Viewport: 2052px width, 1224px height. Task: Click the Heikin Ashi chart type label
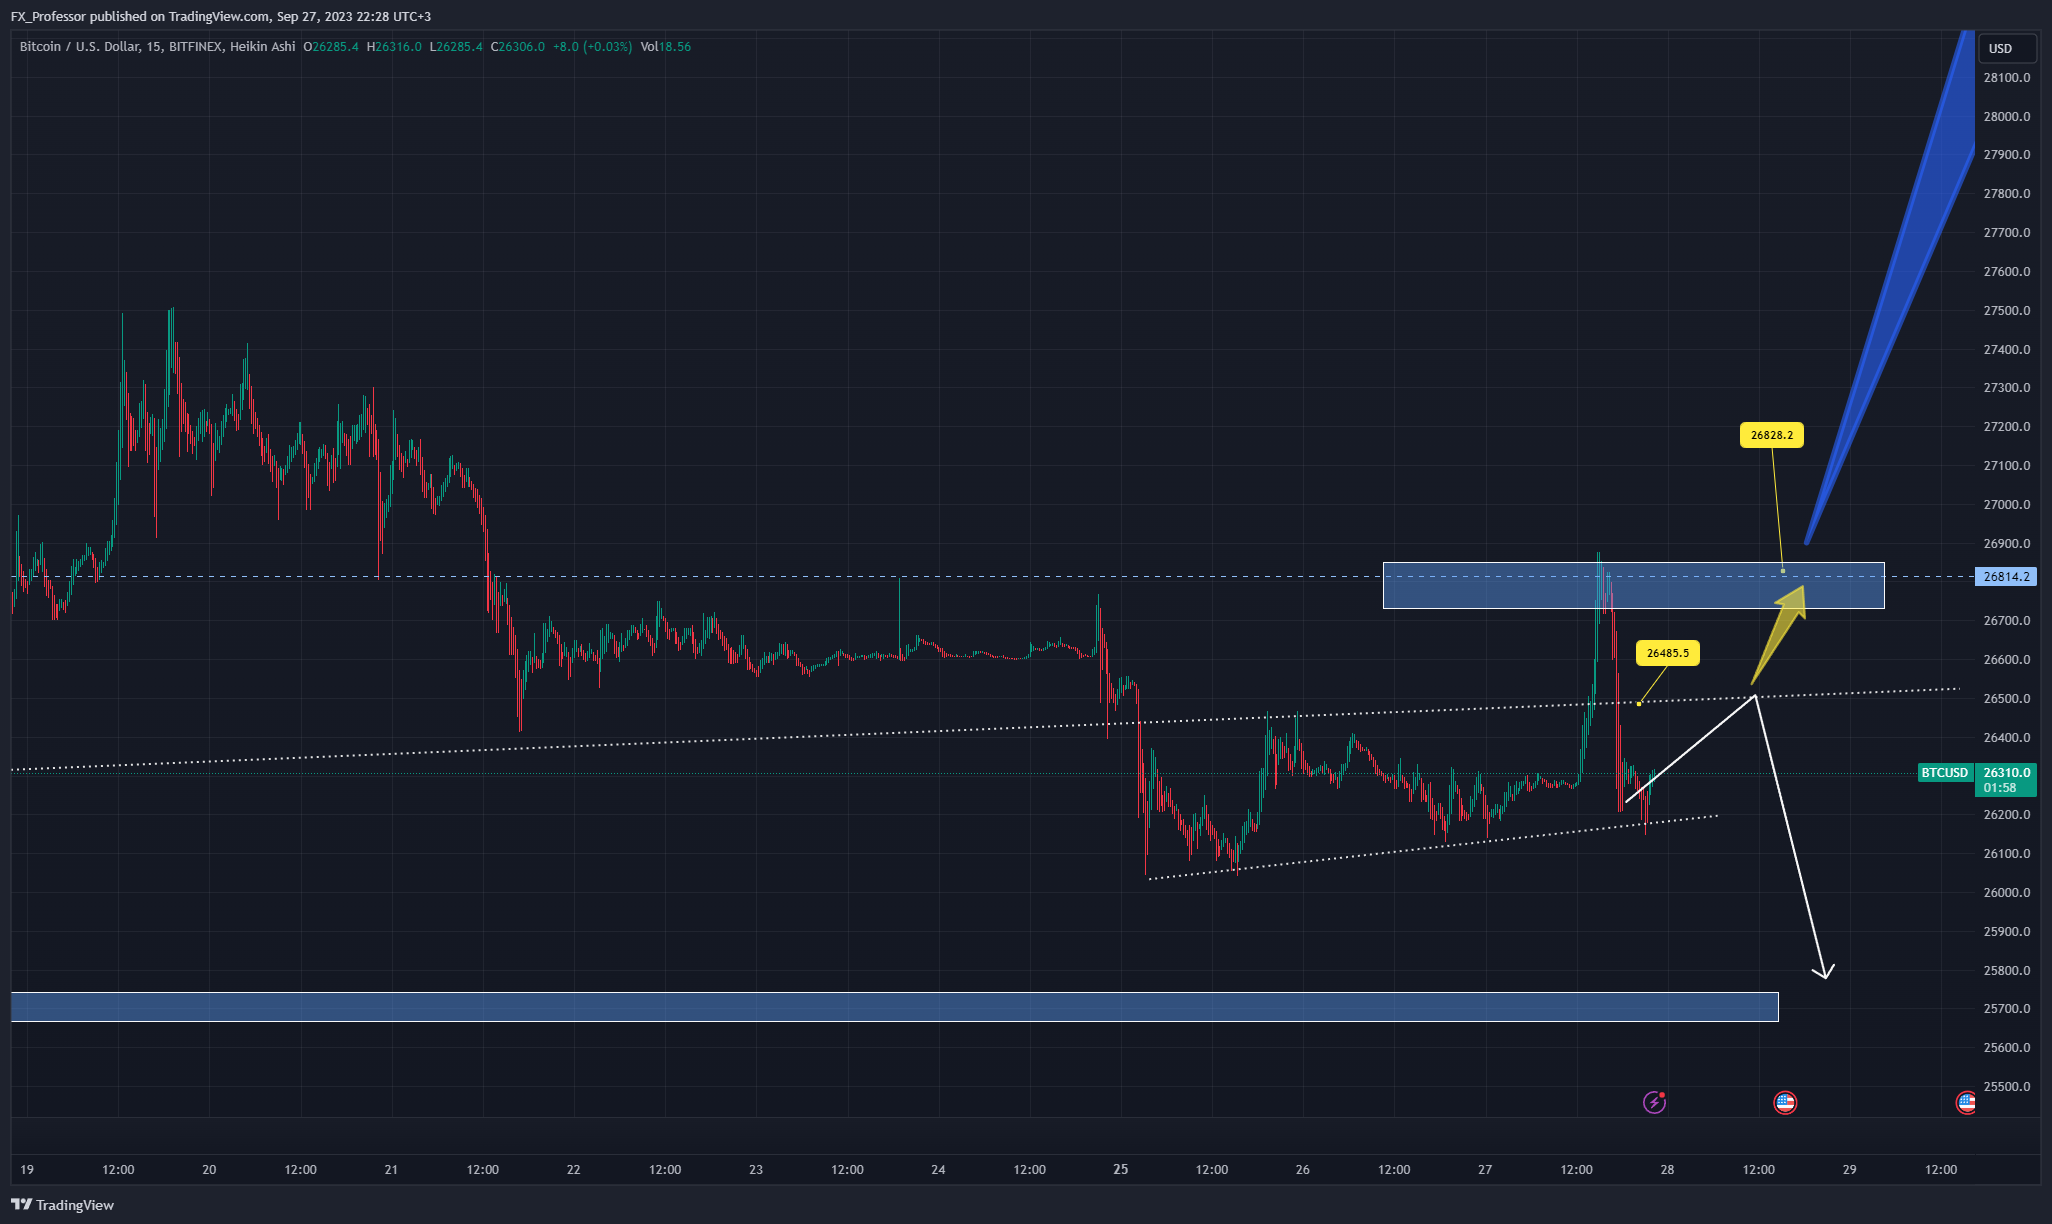click(262, 47)
